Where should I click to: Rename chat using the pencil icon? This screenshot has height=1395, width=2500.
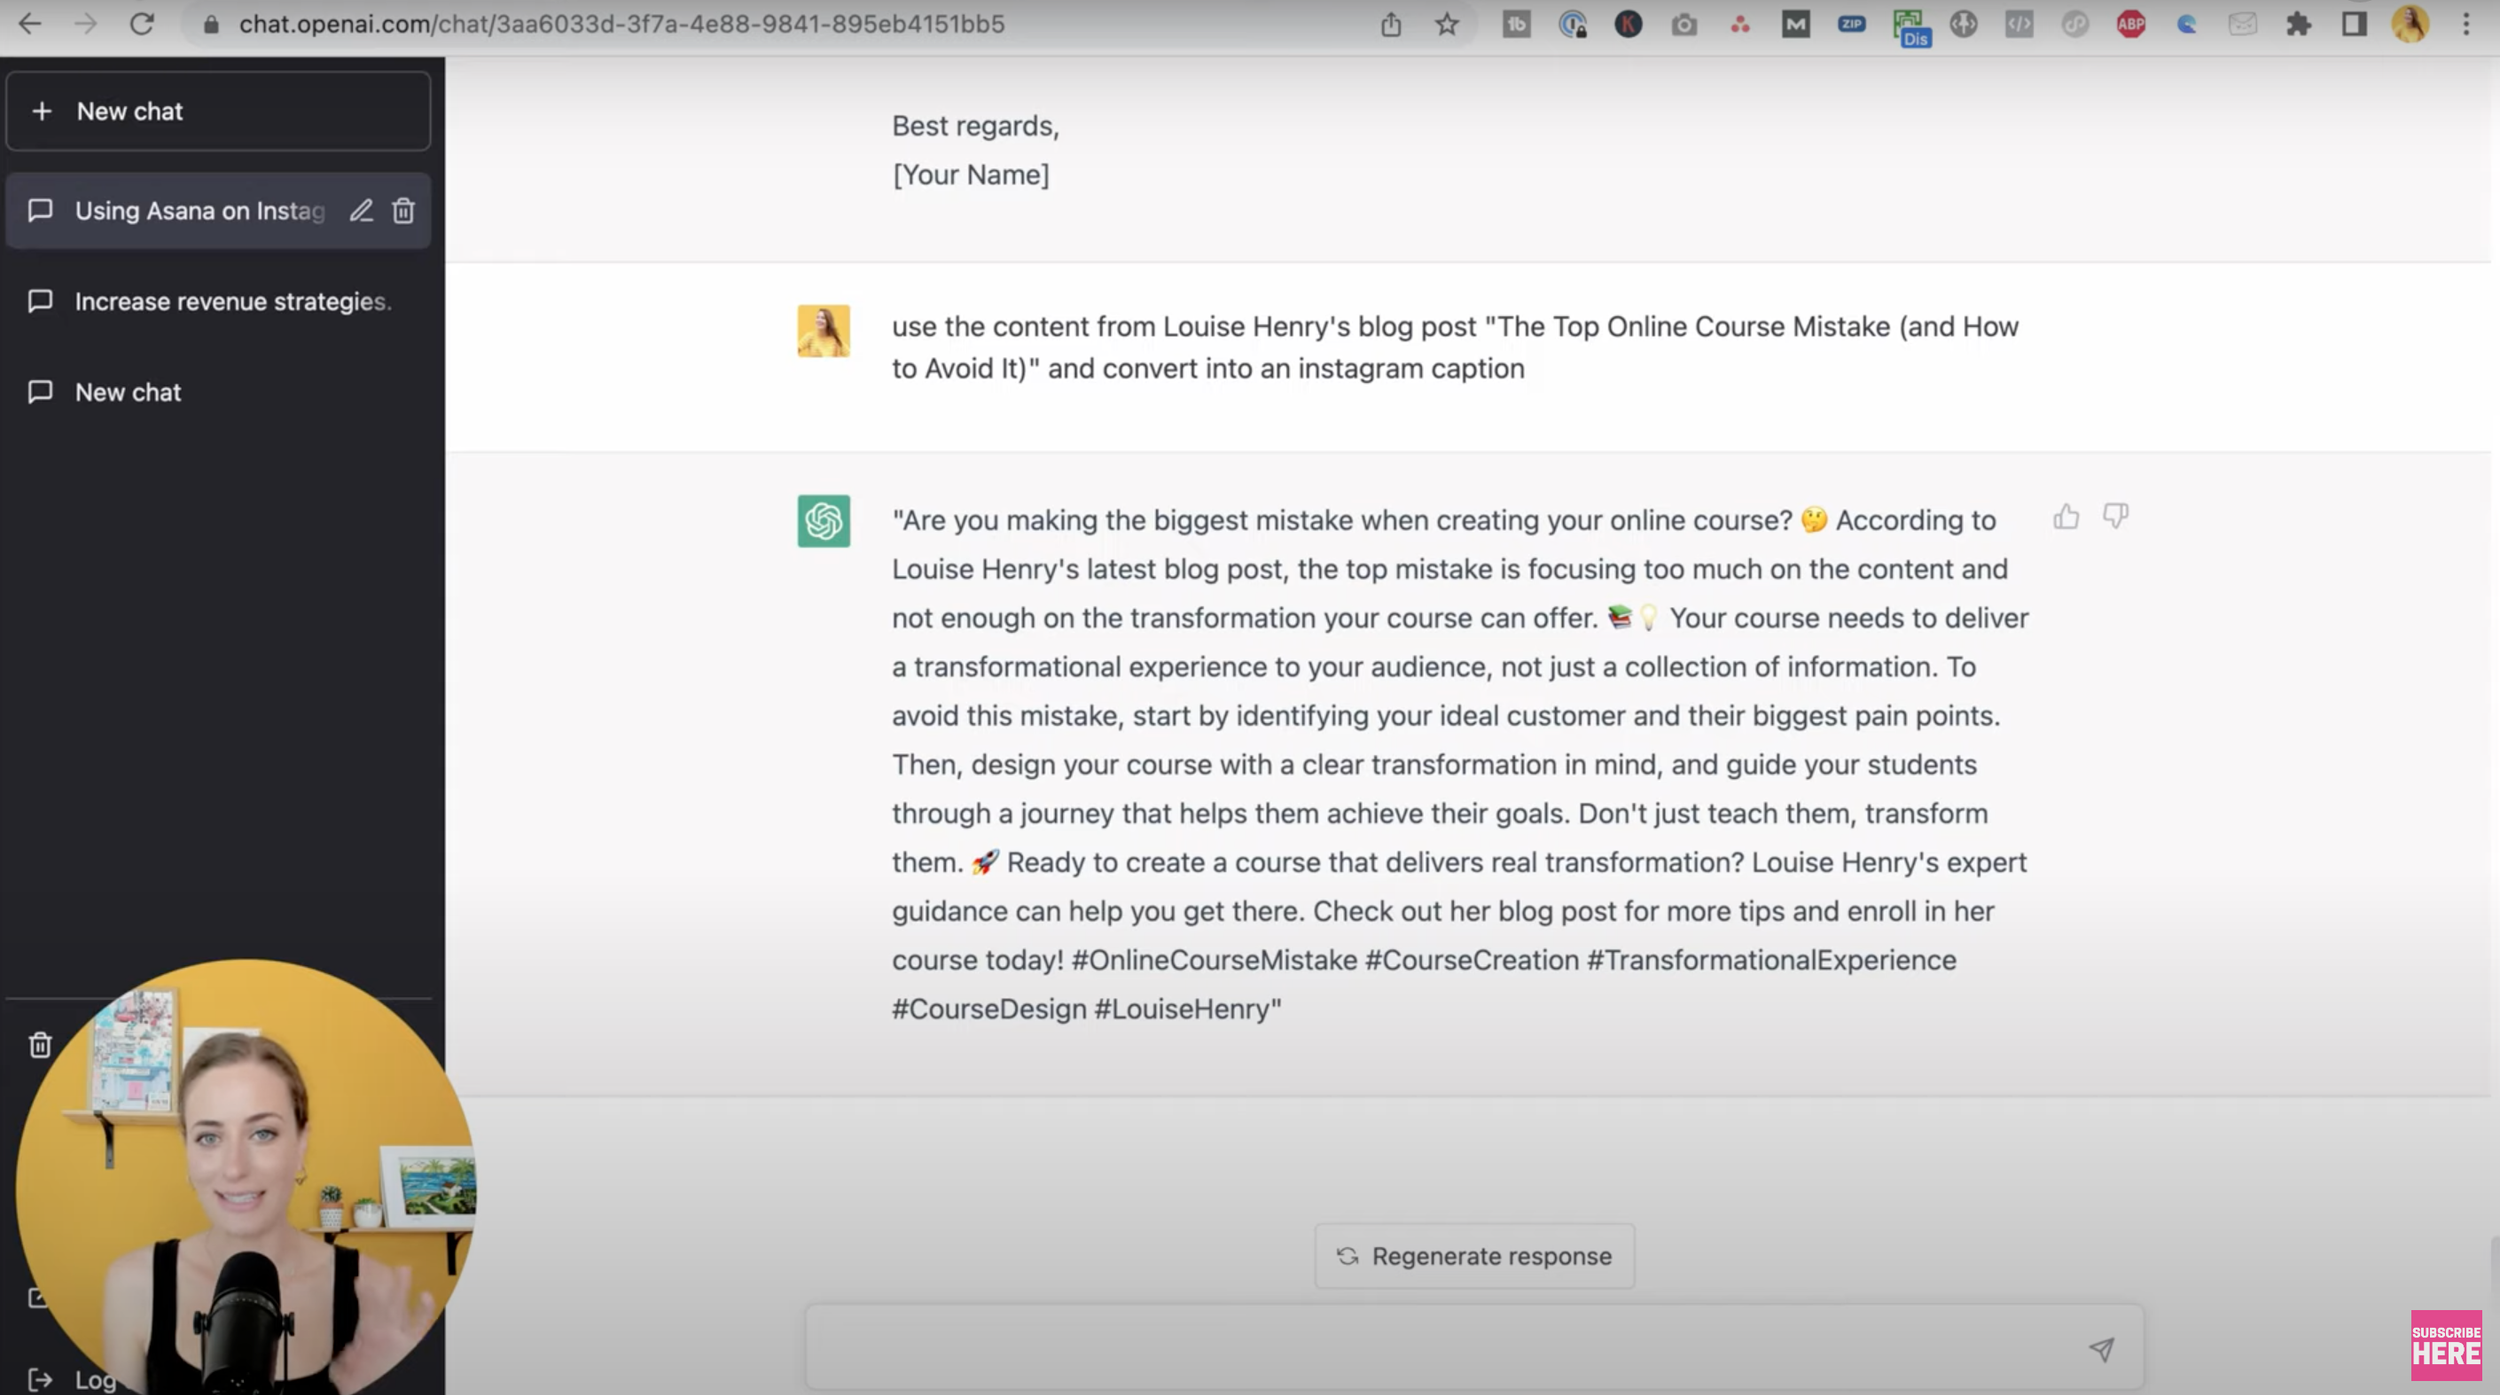click(x=361, y=210)
